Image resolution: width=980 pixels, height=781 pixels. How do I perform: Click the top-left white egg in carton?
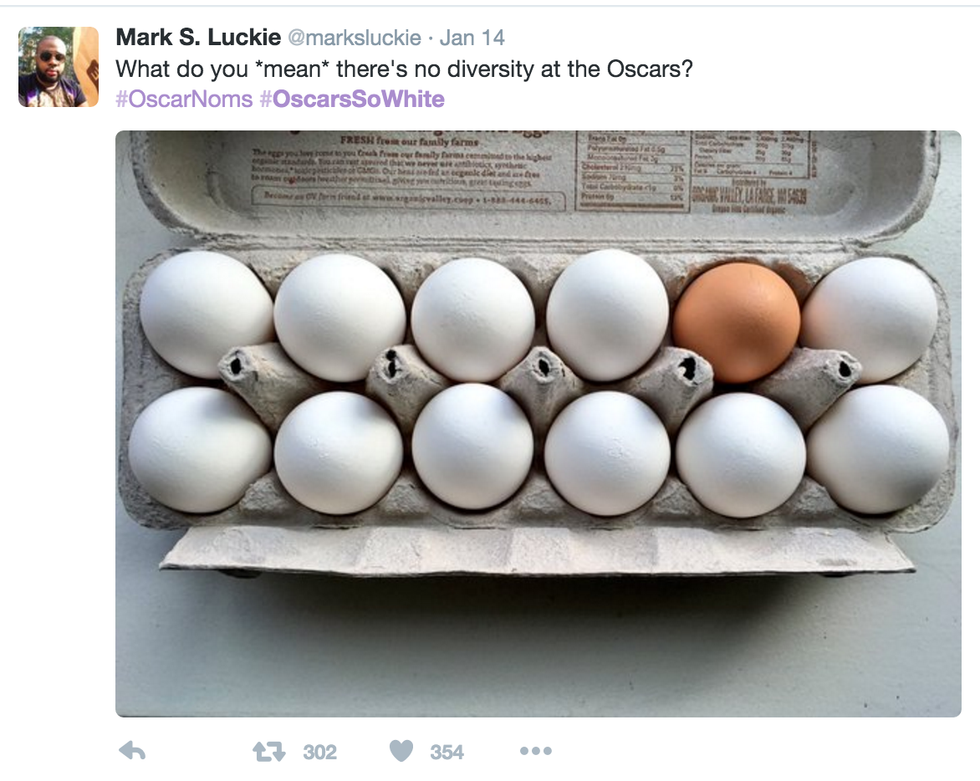(205, 313)
